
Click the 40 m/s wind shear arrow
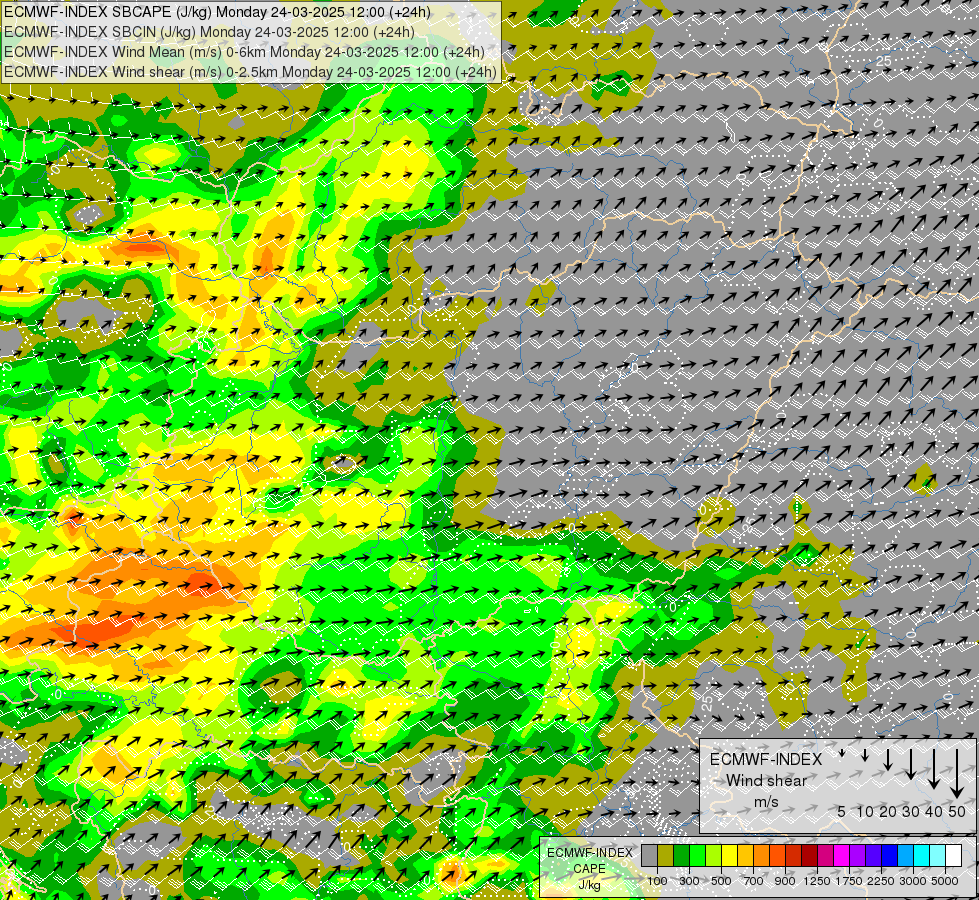[x=933, y=769]
